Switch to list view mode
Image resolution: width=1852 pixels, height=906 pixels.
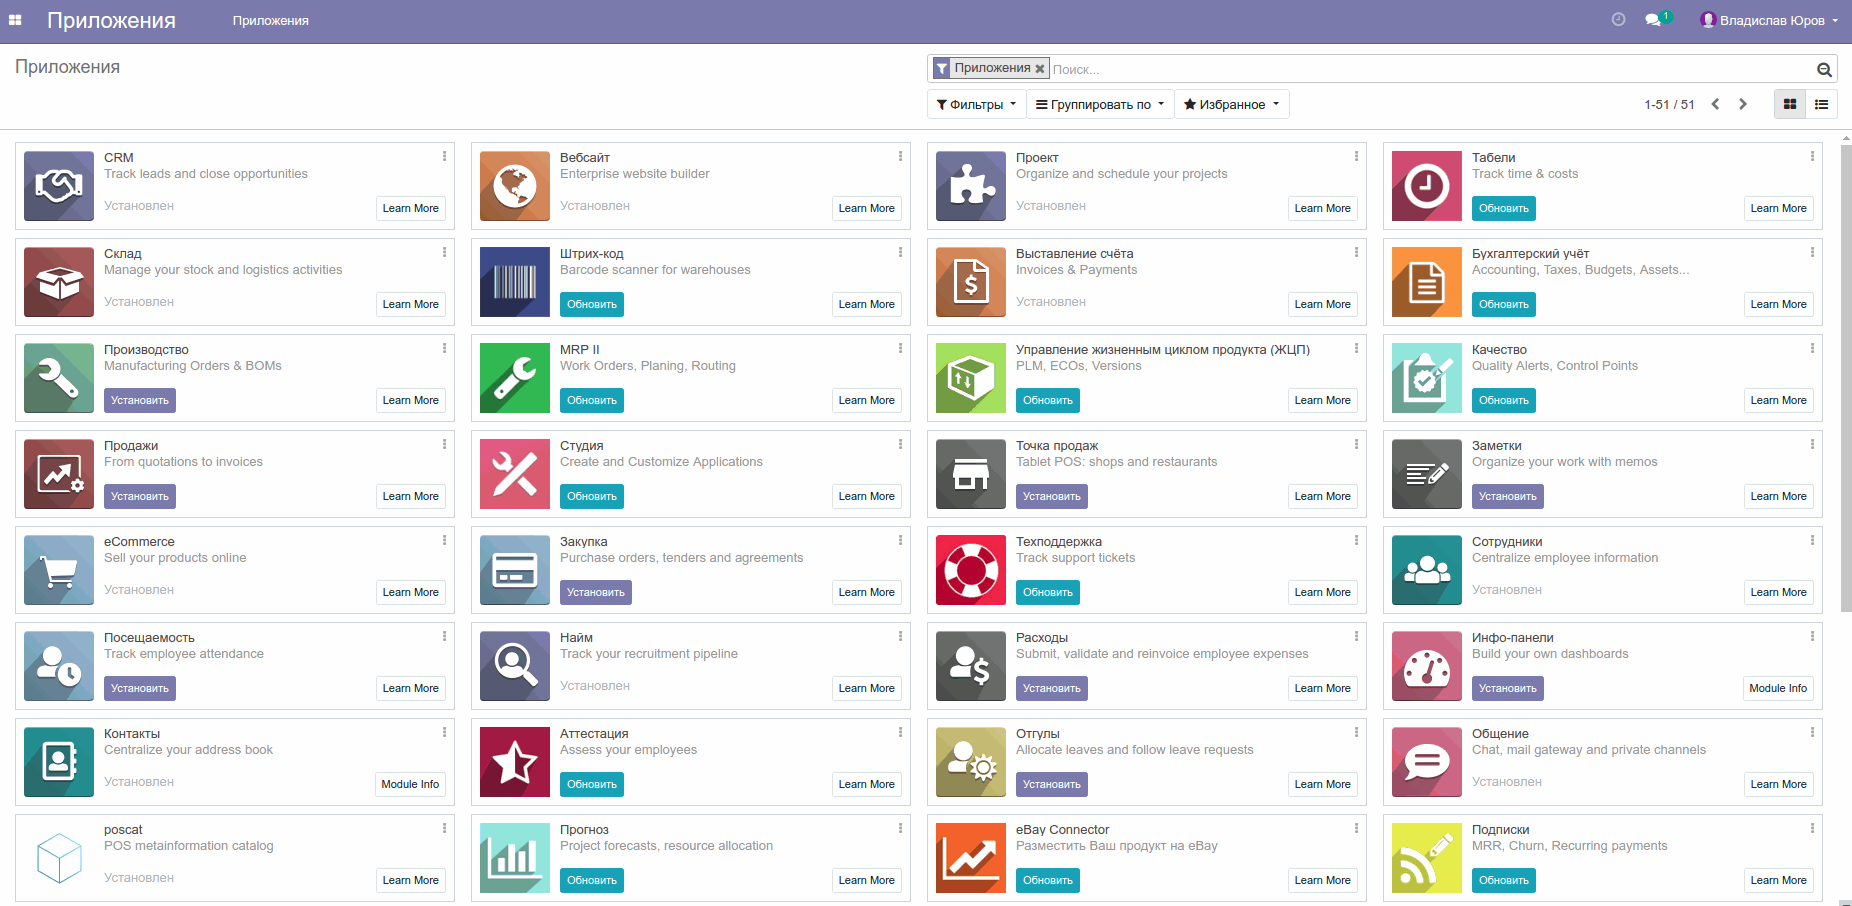(1822, 104)
